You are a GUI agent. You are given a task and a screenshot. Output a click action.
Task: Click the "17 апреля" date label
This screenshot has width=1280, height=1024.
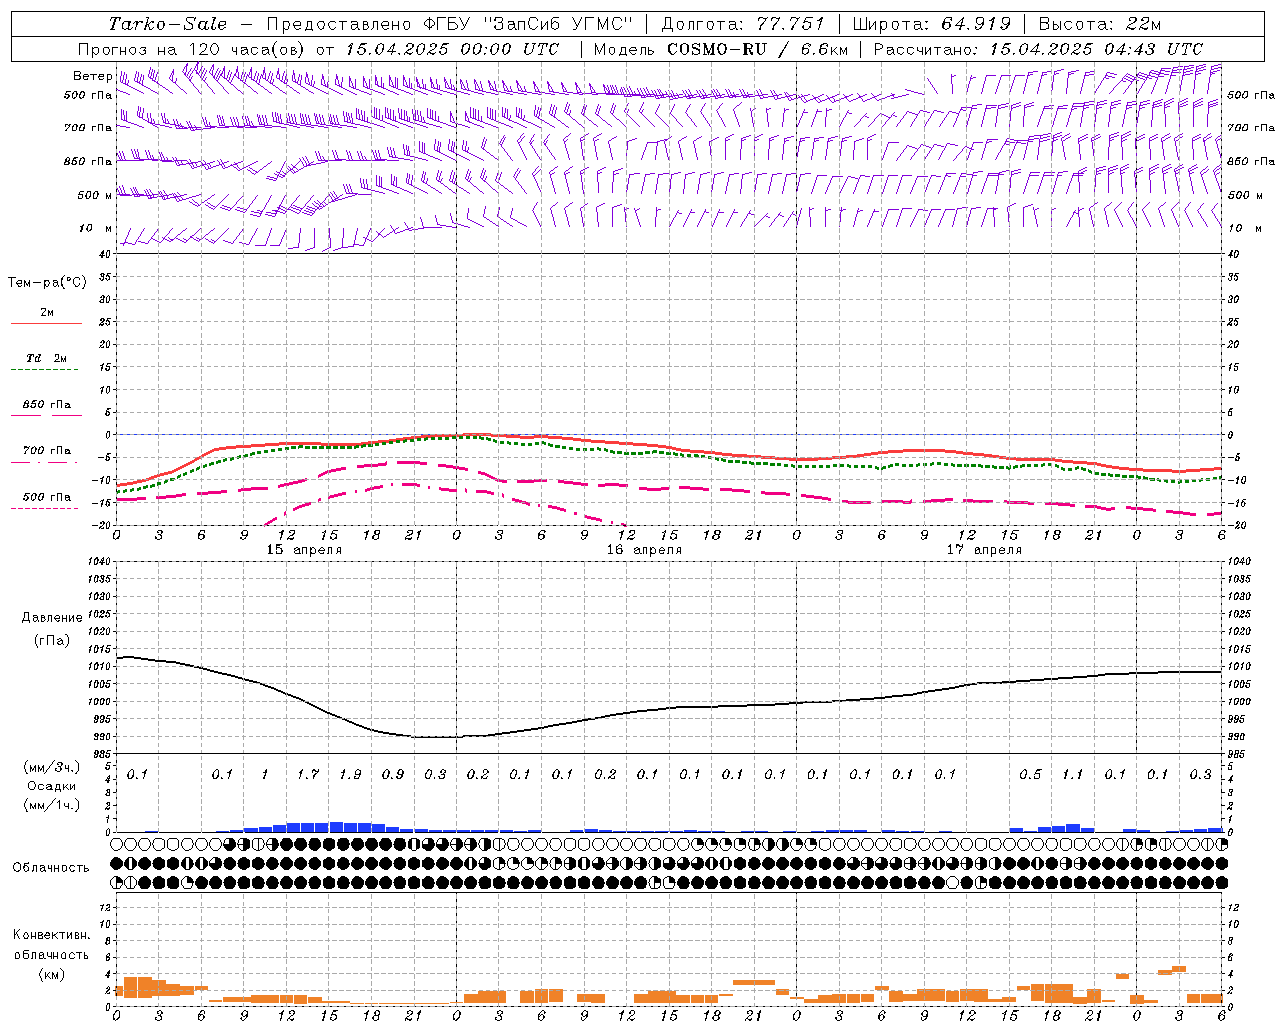pyautogui.click(x=984, y=550)
